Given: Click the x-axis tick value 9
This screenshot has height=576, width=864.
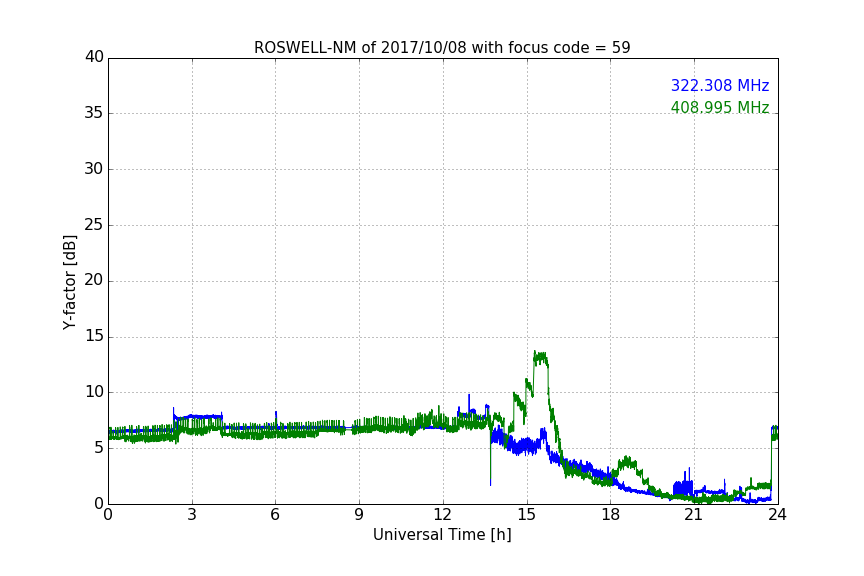Looking at the screenshot, I should [359, 515].
